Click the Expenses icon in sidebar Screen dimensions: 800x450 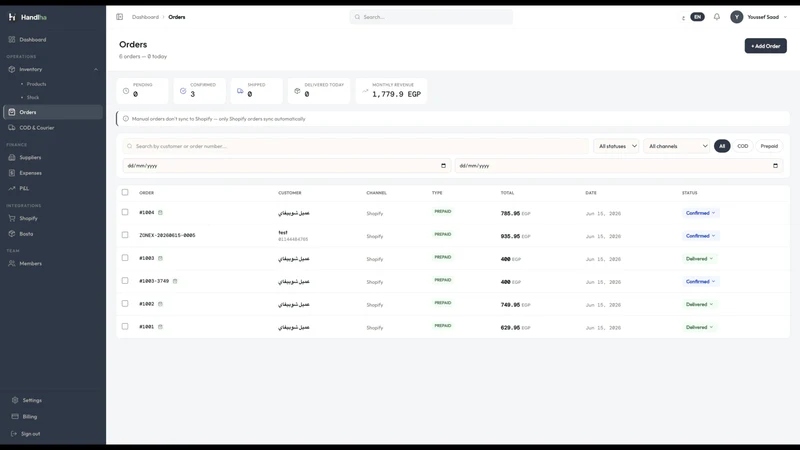12,172
